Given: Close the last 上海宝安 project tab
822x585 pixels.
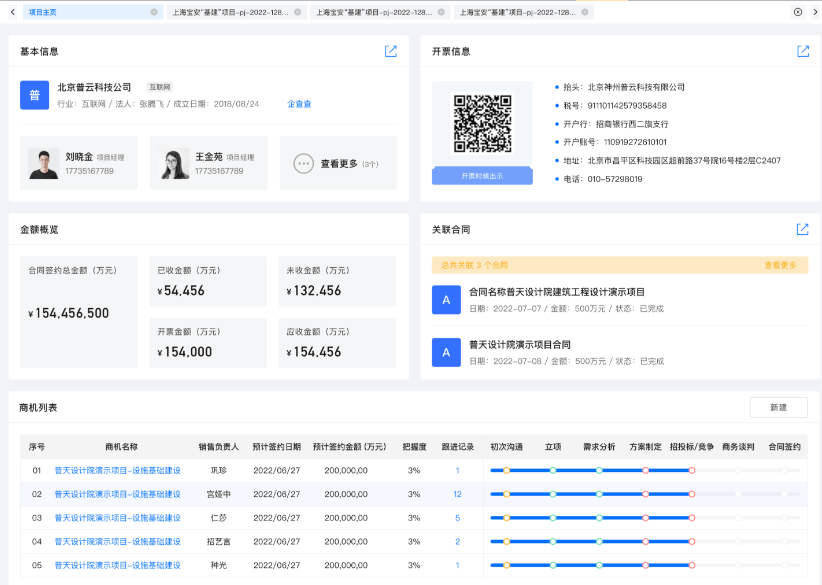Looking at the screenshot, I should (585, 12).
